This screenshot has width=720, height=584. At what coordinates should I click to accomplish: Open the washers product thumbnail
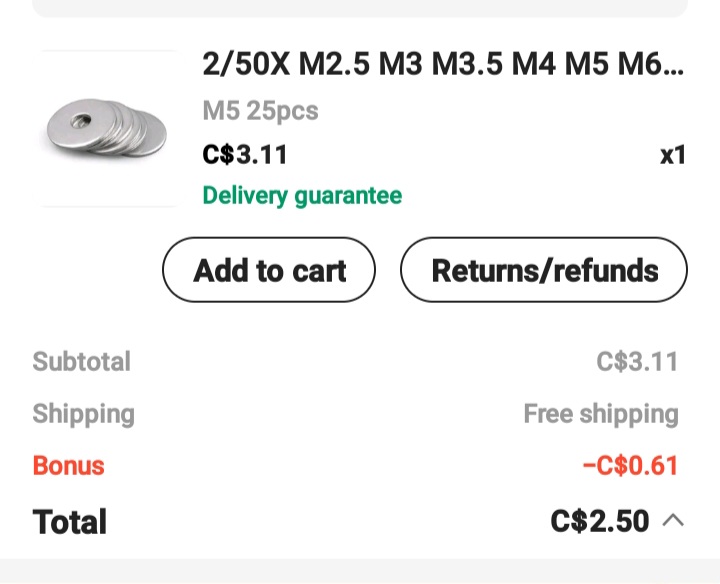(x=108, y=128)
